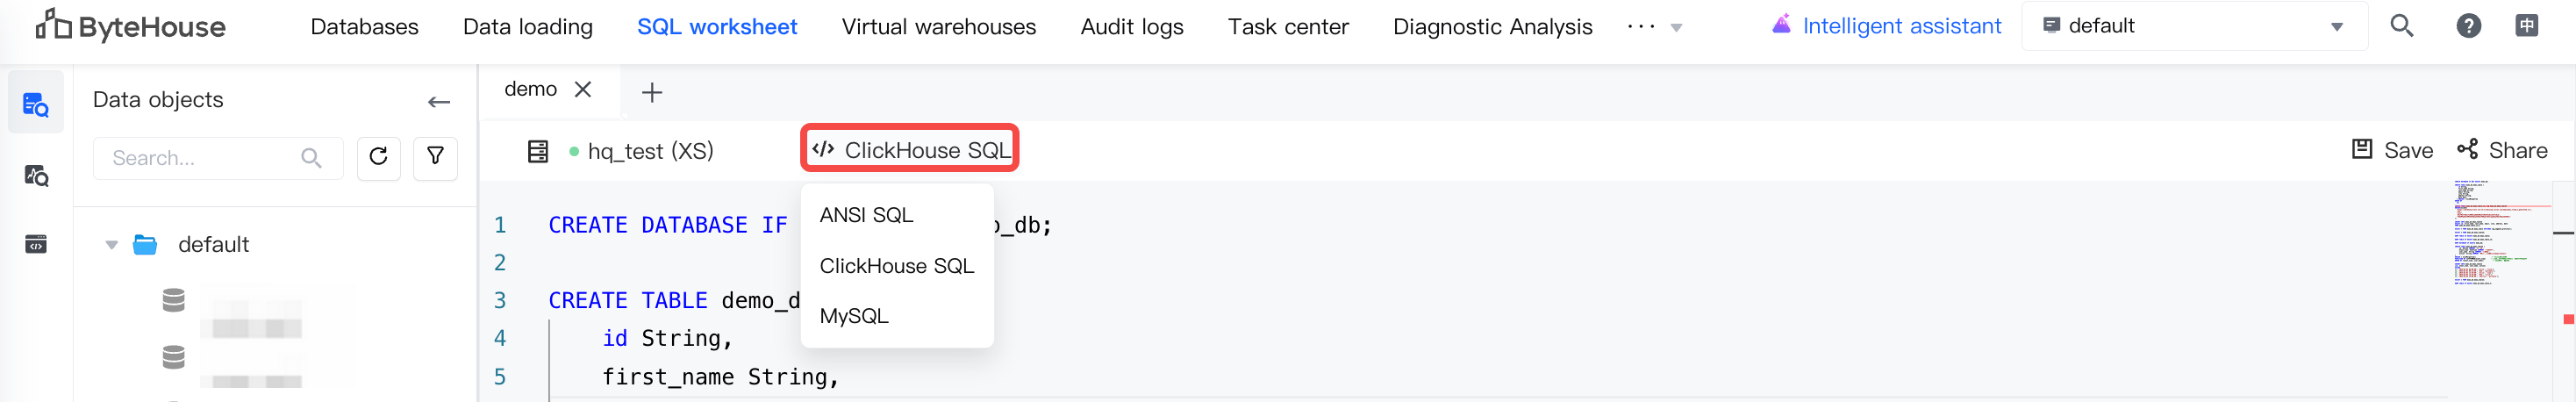Collapse the Data objects panel arrow
This screenshot has width=2576, height=402.
438,102
